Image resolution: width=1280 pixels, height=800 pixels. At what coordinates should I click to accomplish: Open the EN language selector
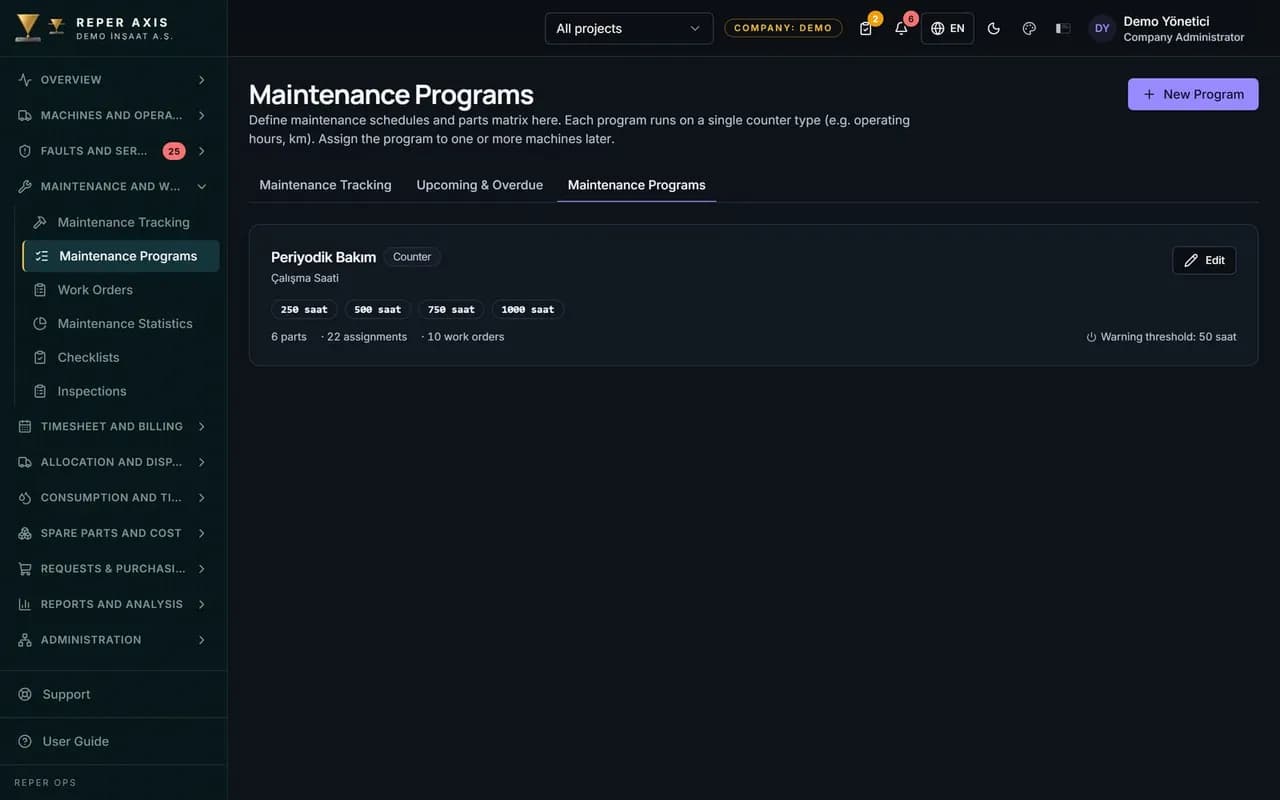pos(947,28)
